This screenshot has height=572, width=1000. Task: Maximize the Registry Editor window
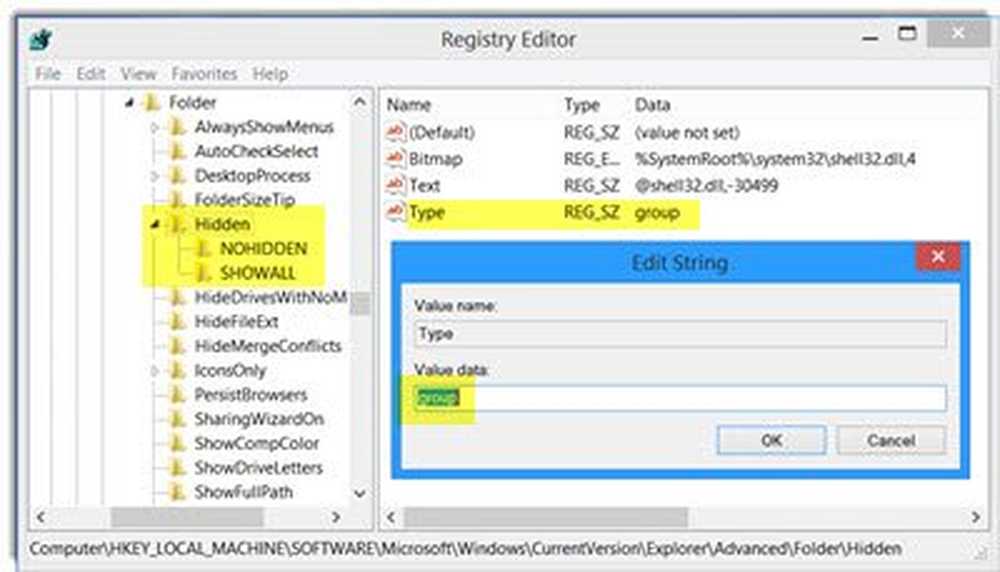tap(907, 33)
